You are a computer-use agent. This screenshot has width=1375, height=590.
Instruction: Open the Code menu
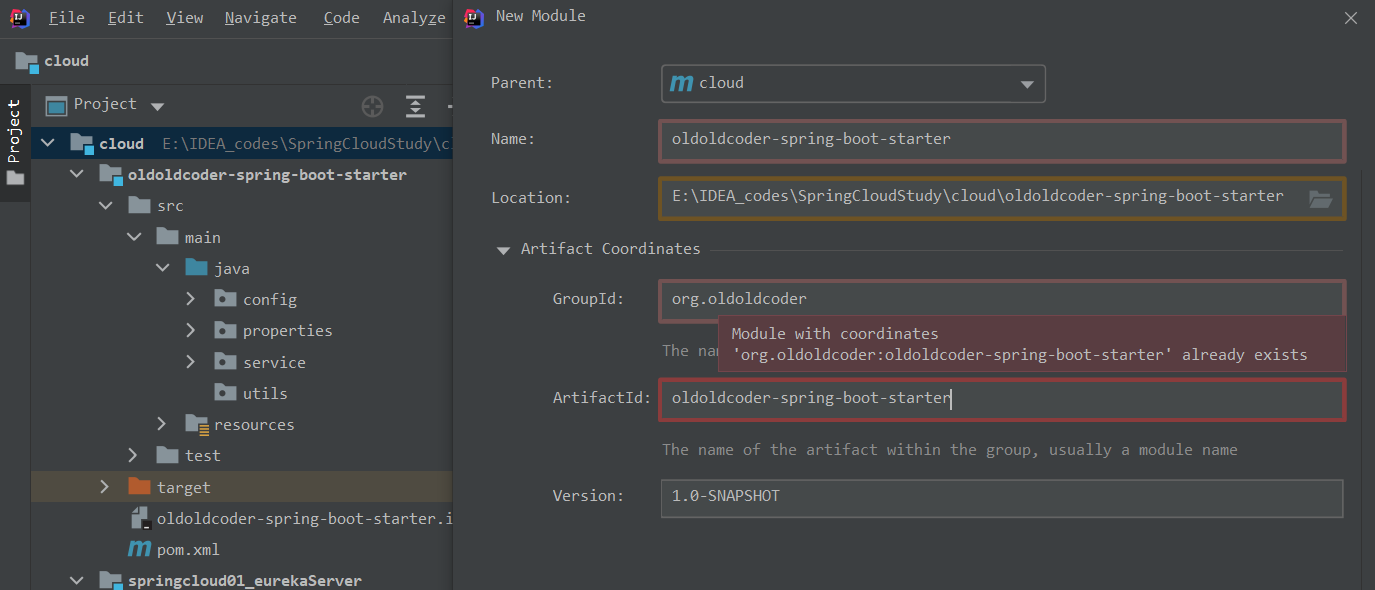pyautogui.click(x=341, y=18)
